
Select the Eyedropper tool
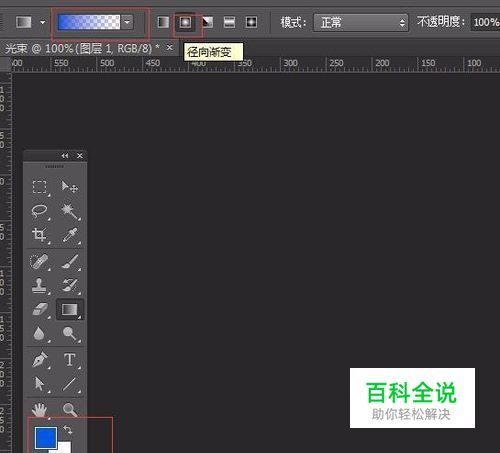[70, 235]
